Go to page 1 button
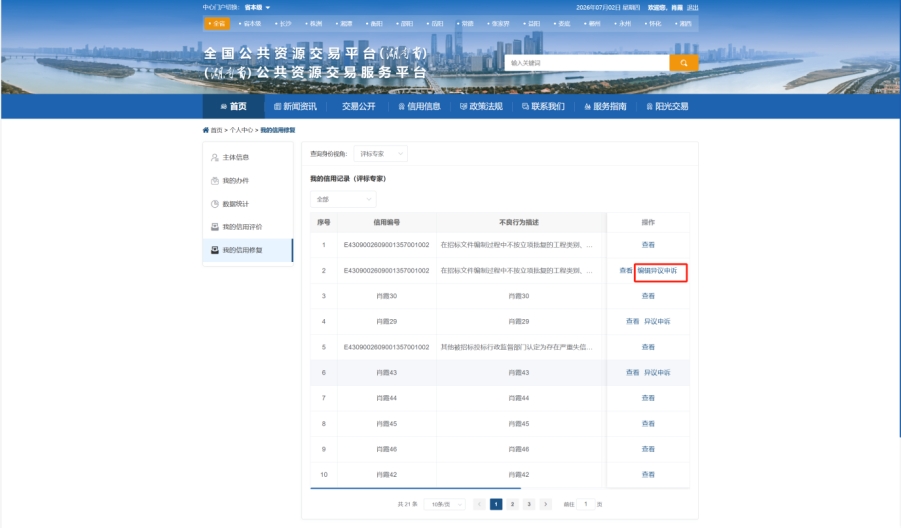Screen dimensions: 901x528 pos(496,504)
